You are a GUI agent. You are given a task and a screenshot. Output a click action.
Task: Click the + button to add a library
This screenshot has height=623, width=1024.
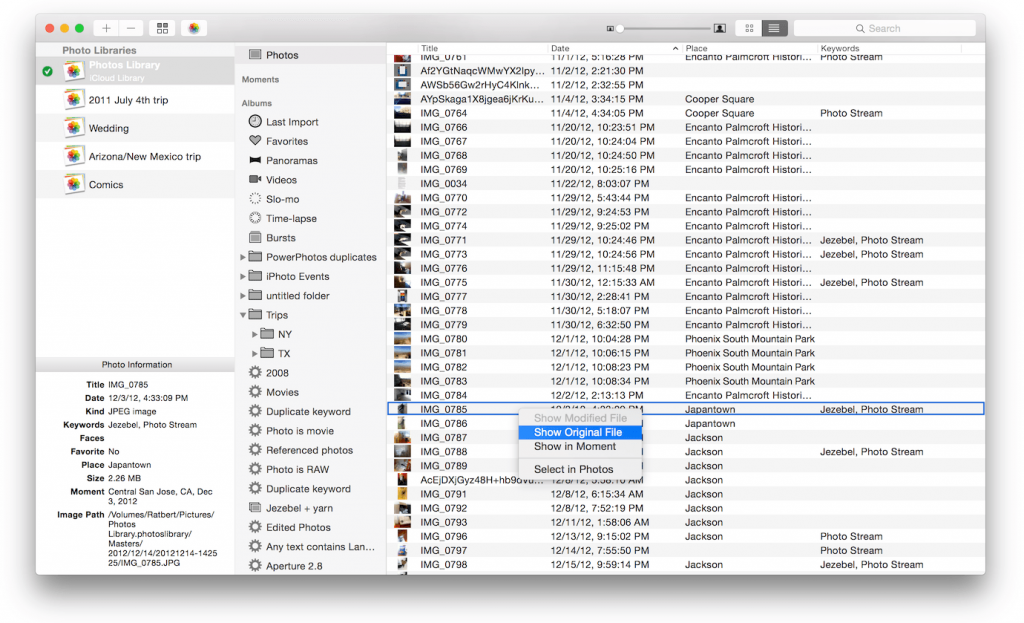[x=106, y=27]
